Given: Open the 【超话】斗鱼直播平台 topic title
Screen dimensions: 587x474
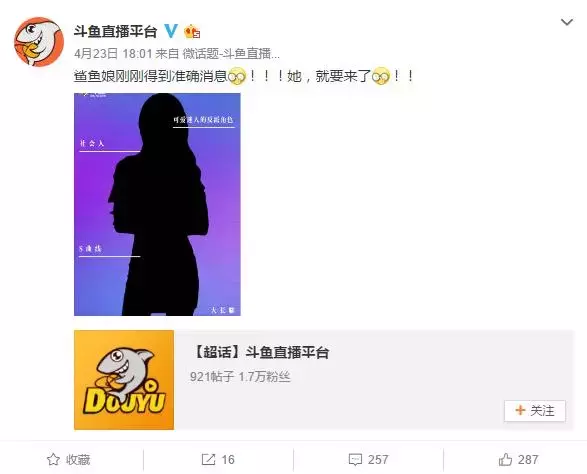Looking at the screenshot, I should pos(260,352).
